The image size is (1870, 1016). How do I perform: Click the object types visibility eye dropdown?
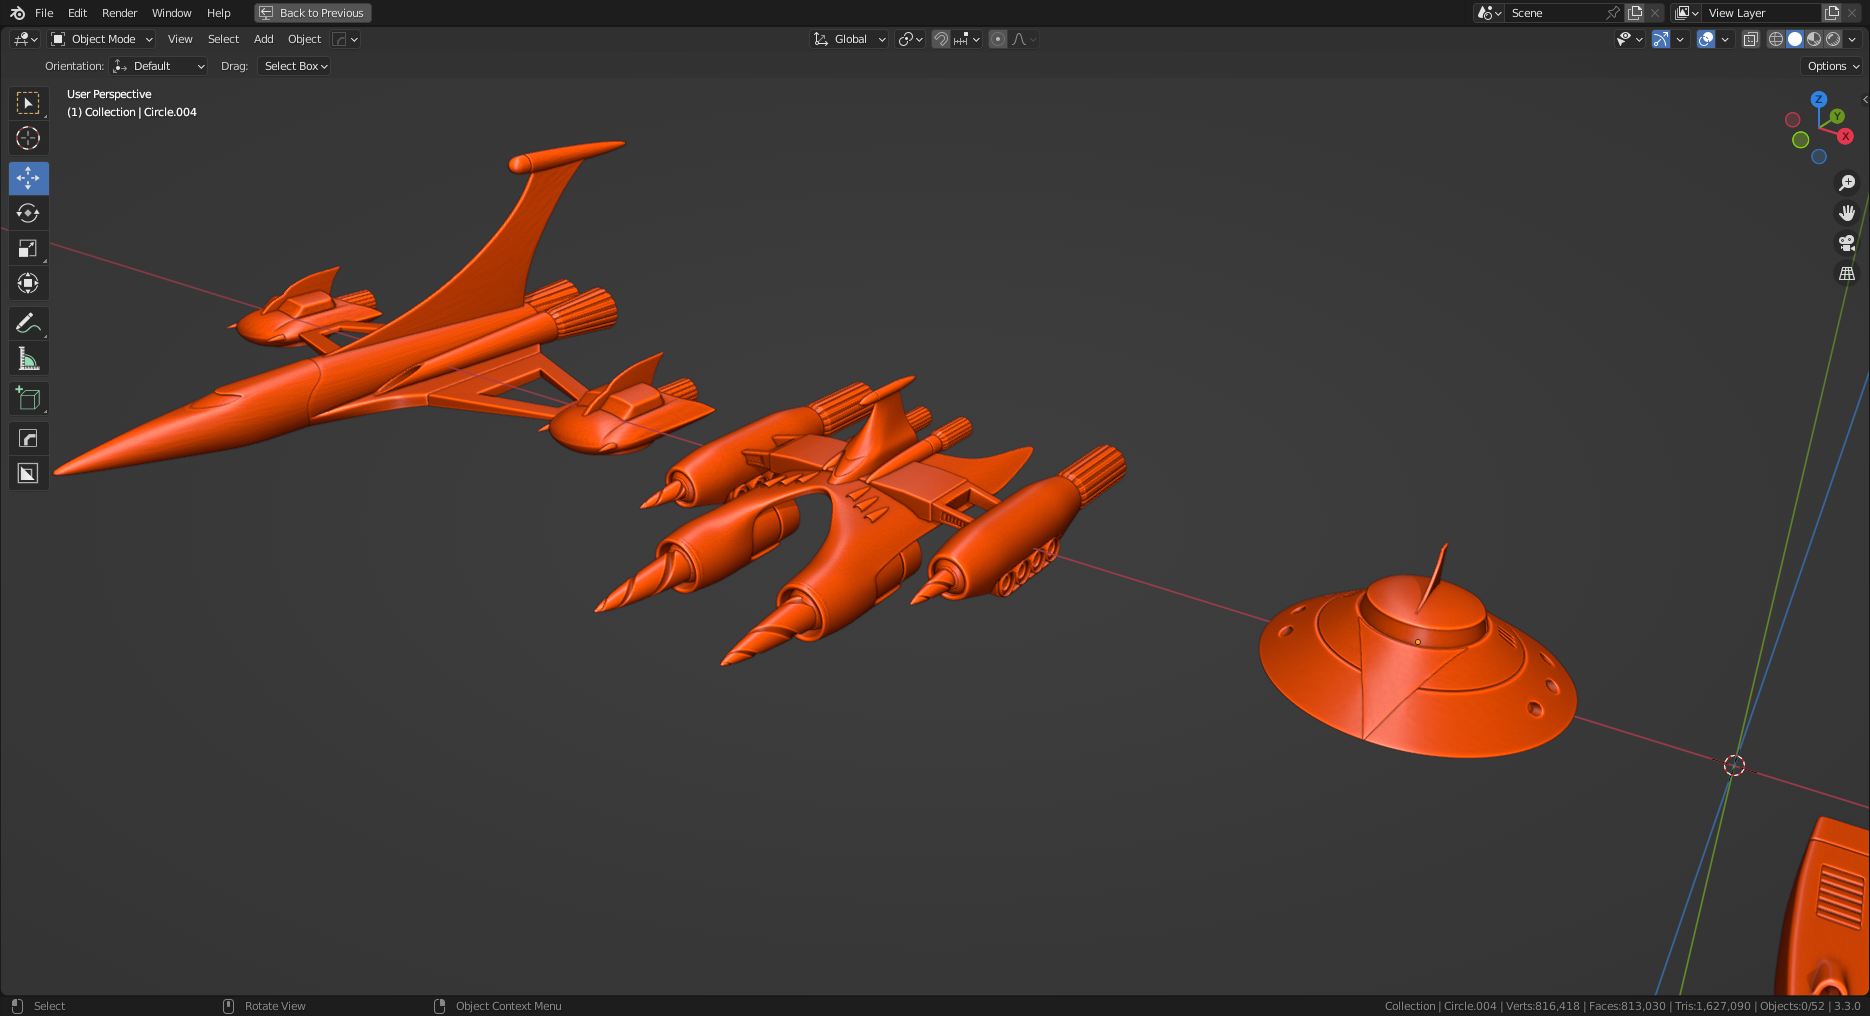click(1629, 39)
